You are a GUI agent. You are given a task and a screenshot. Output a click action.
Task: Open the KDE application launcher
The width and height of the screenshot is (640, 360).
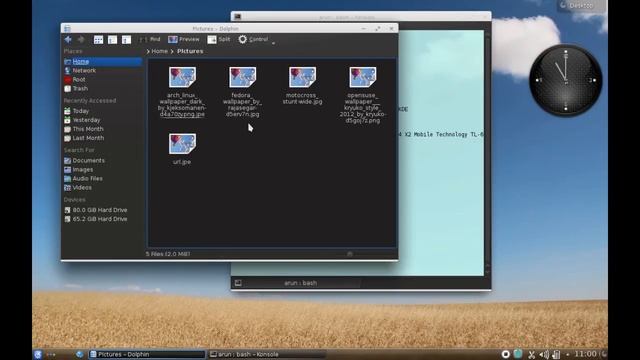click(x=38, y=354)
